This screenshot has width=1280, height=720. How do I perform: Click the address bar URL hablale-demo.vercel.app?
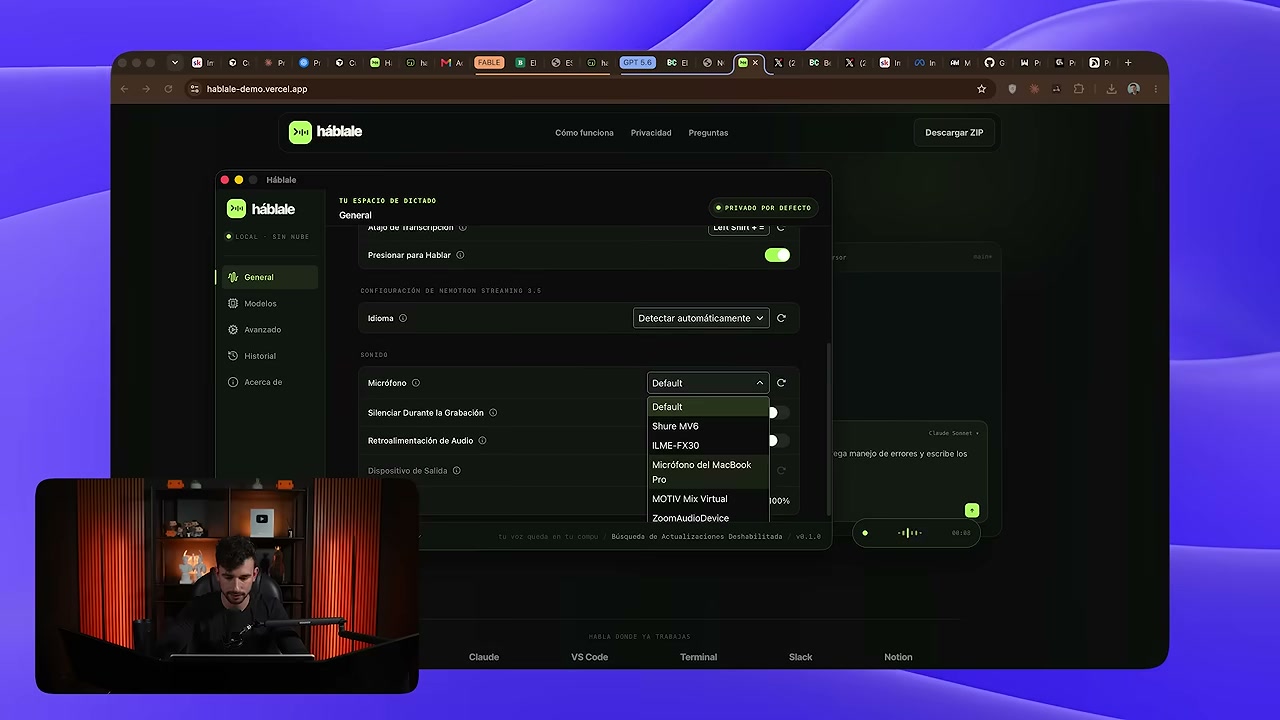(x=257, y=89)
